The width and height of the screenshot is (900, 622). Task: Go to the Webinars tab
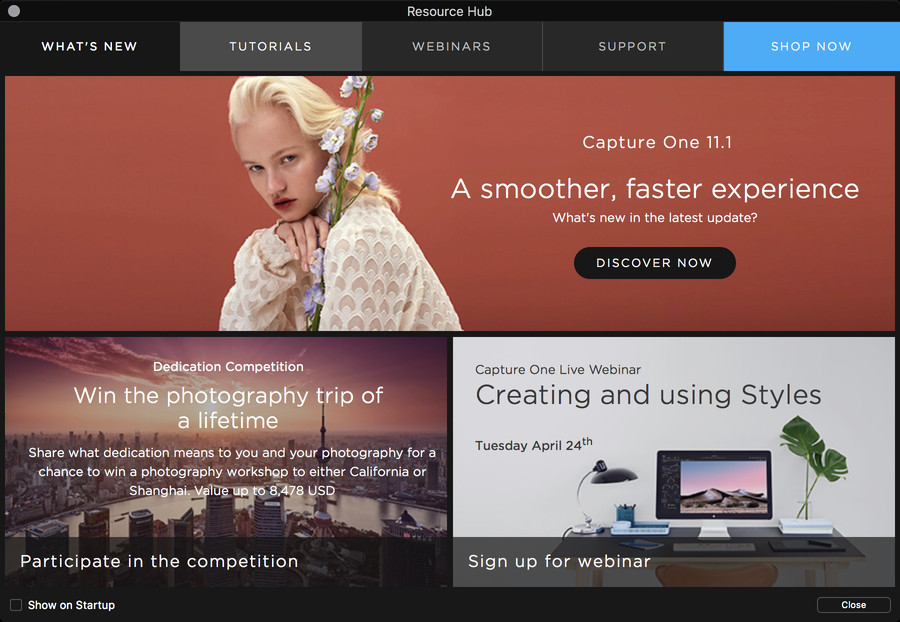pos(452,46)
